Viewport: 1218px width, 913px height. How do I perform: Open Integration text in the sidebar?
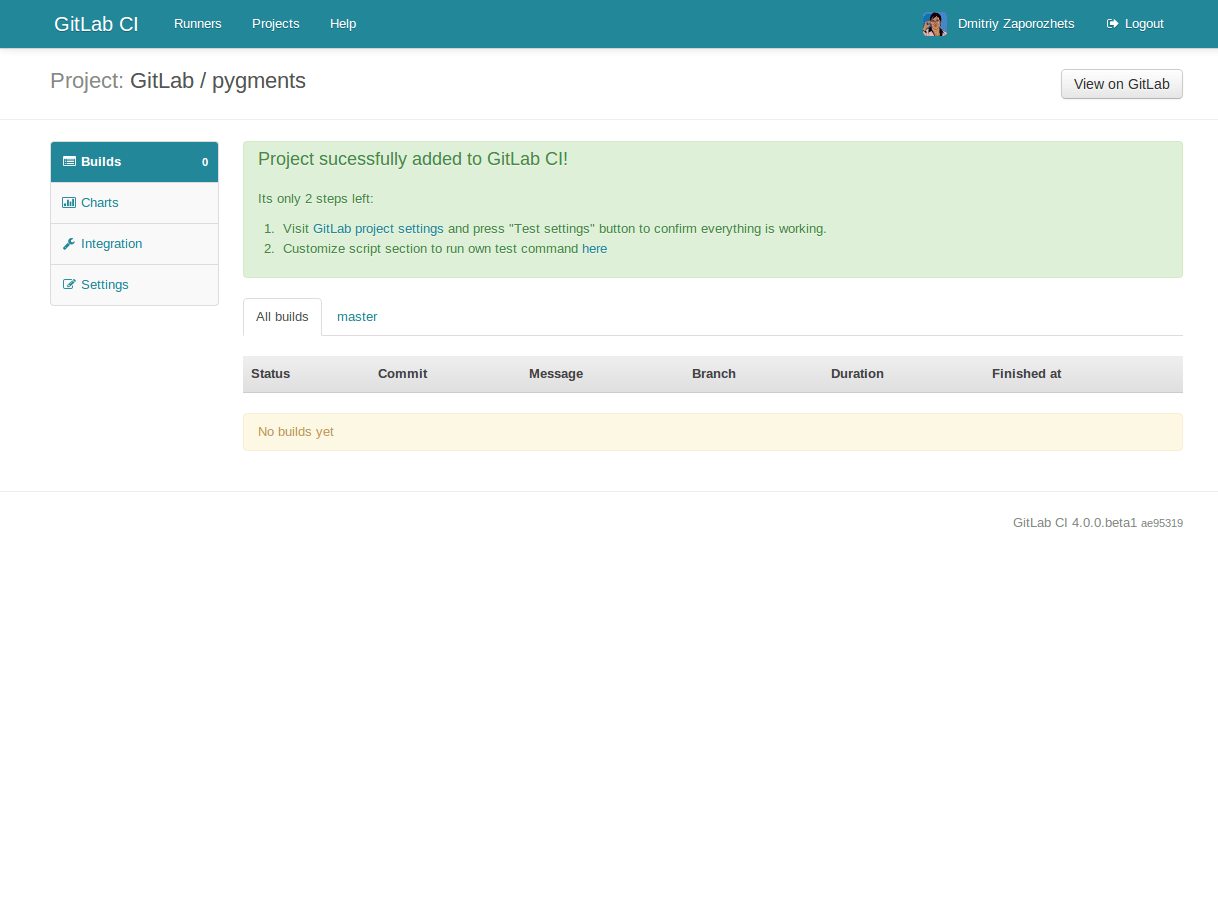pos(112,244)
